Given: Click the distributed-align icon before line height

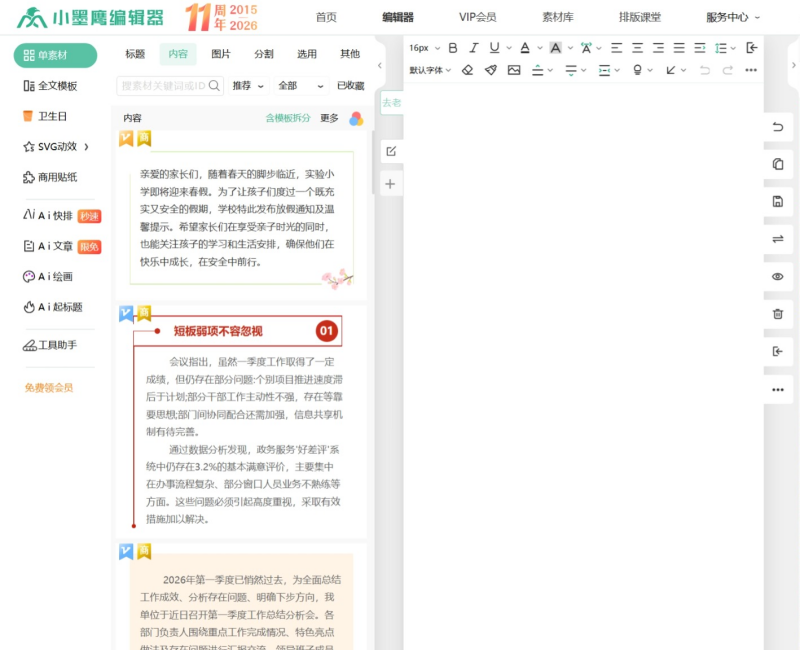Looking at the screenshot, I should (699, 48).
